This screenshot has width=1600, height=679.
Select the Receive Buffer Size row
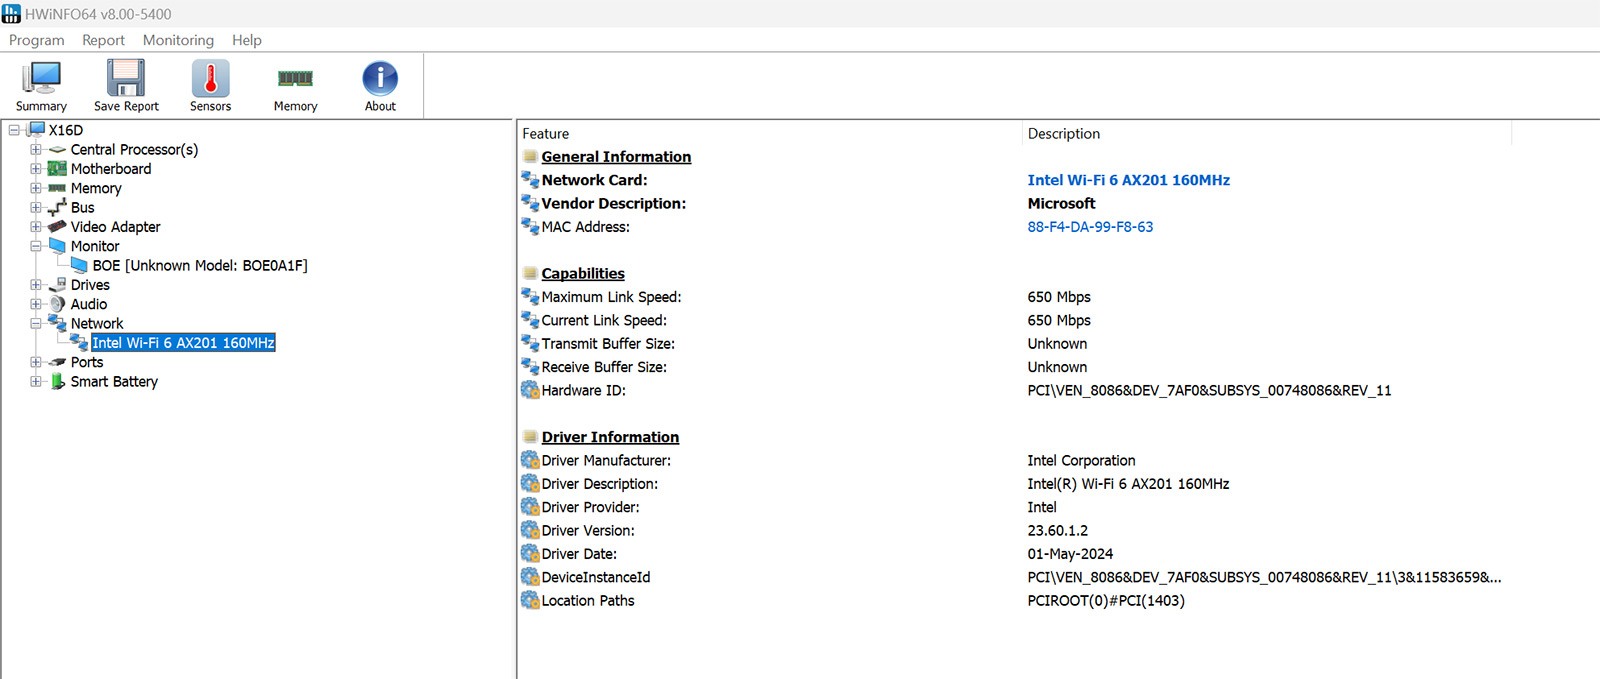point(1058,367)
